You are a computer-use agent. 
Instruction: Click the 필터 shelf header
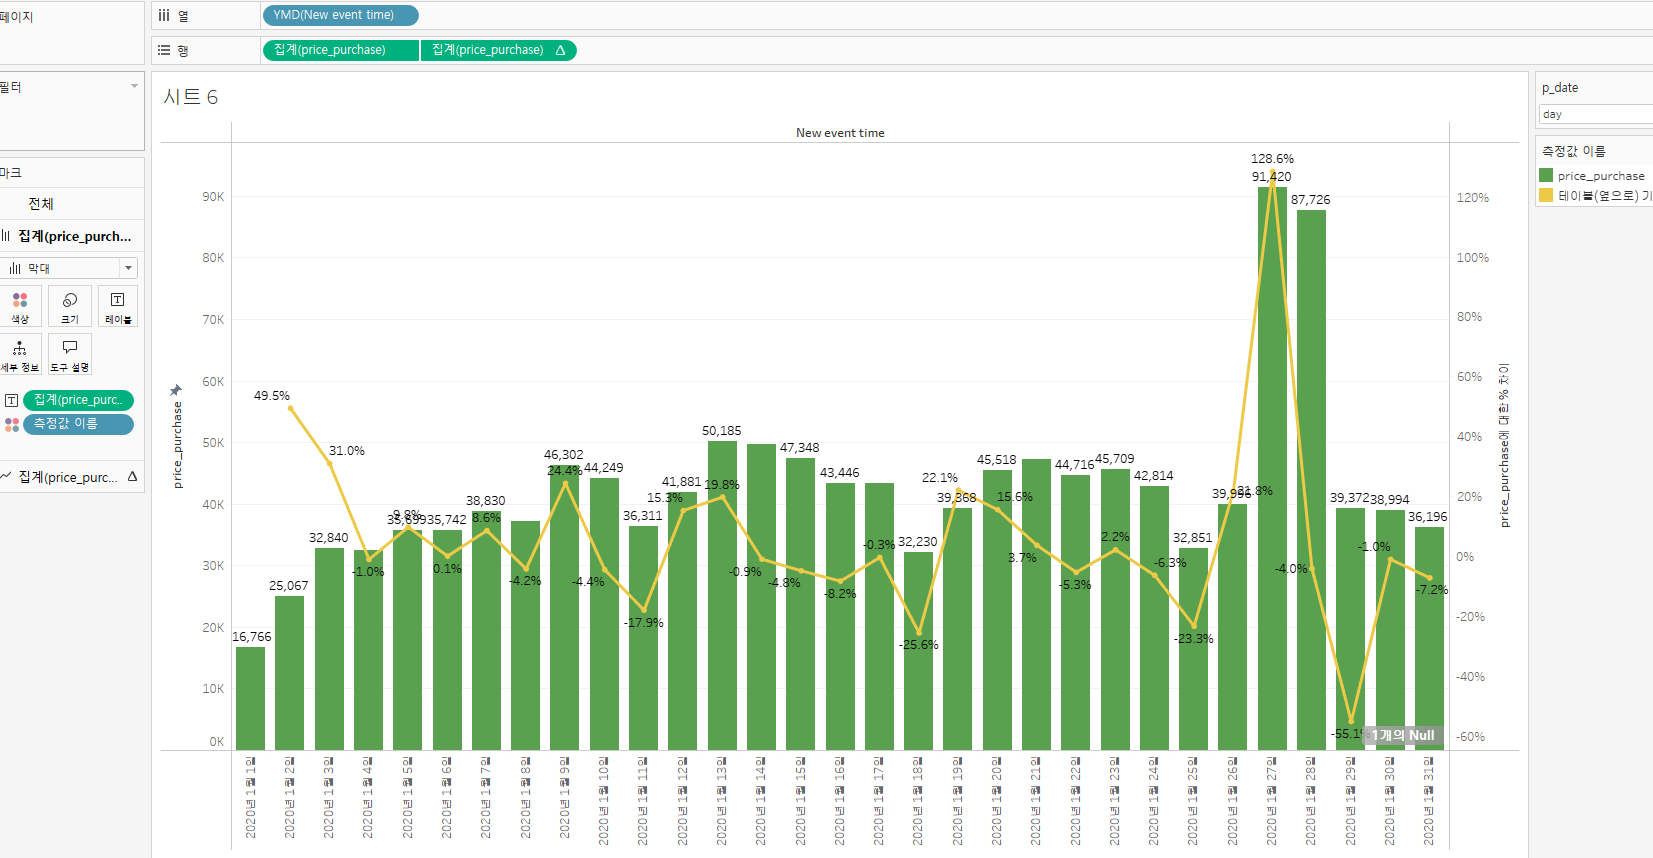(x=10, y=87)
